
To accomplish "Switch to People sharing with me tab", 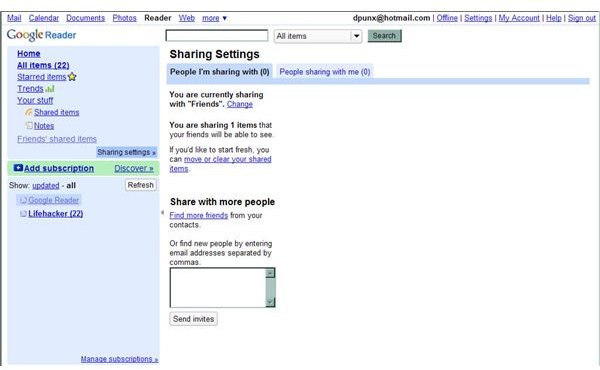I will coord(324,72).
